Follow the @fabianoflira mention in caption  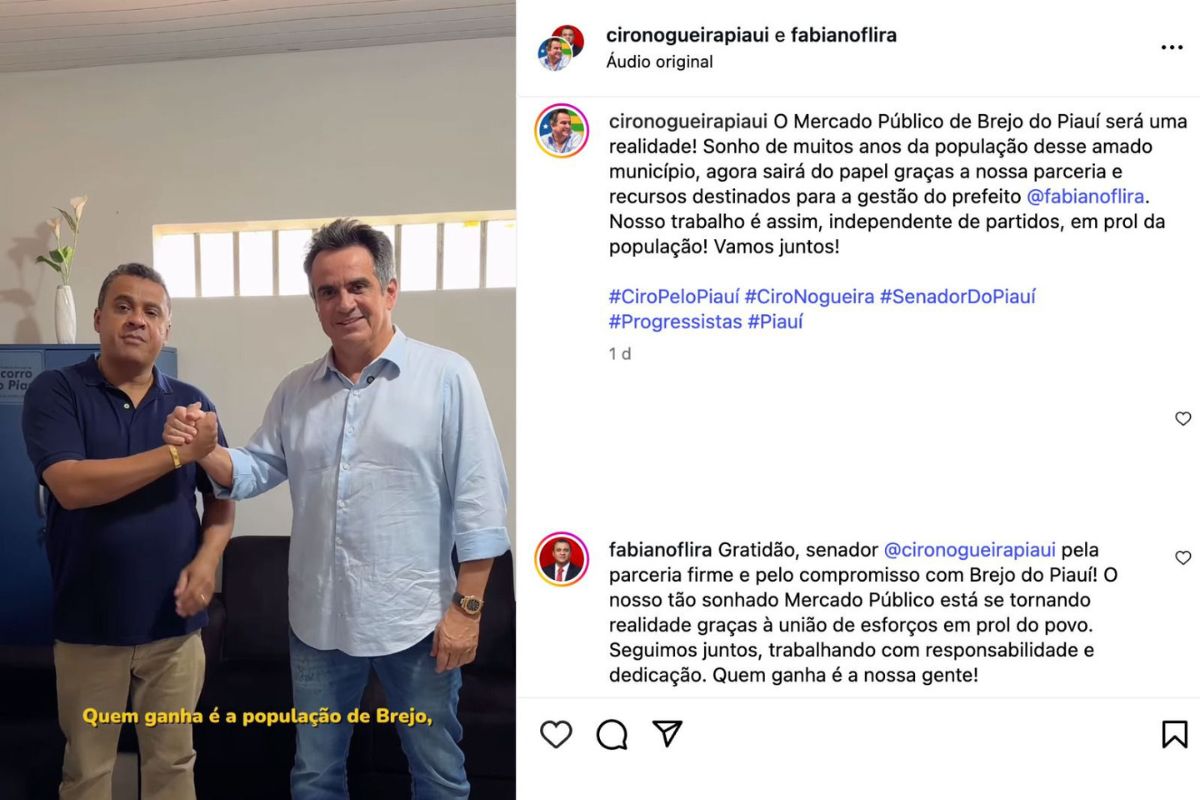(x=1086, y=196)
